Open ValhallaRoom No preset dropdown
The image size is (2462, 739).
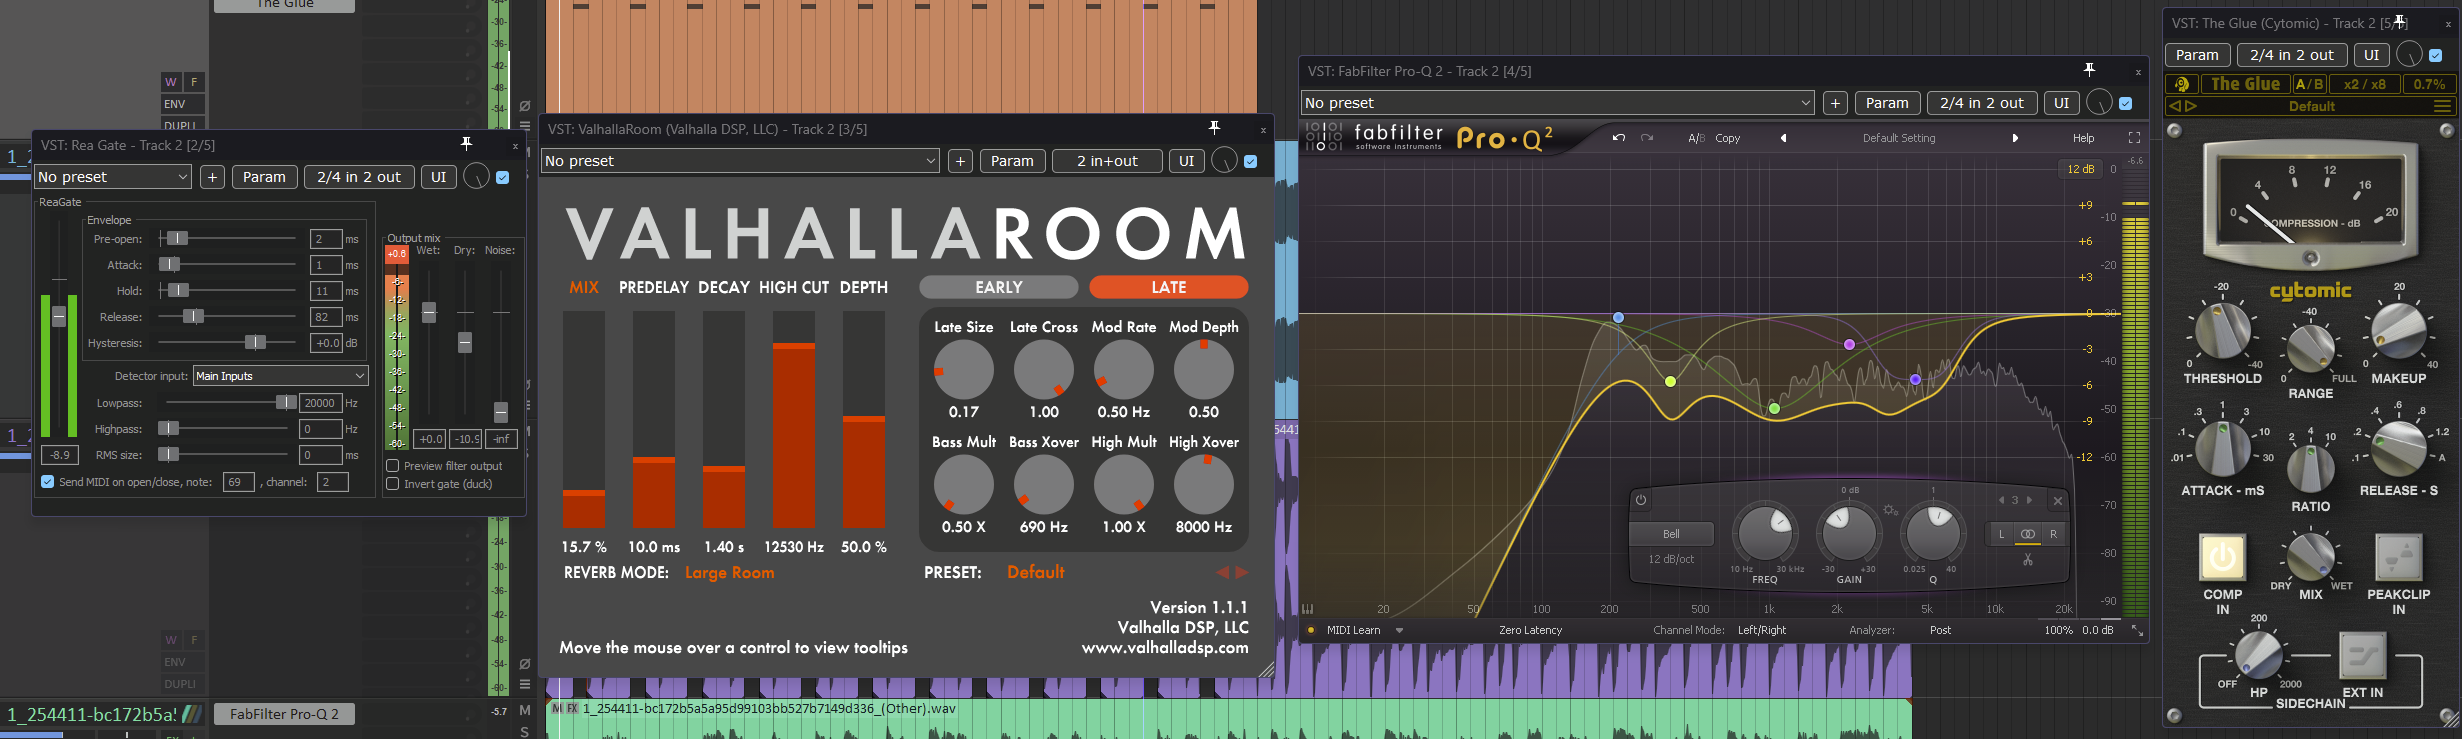pyautogui.click(x=740, y=161)
